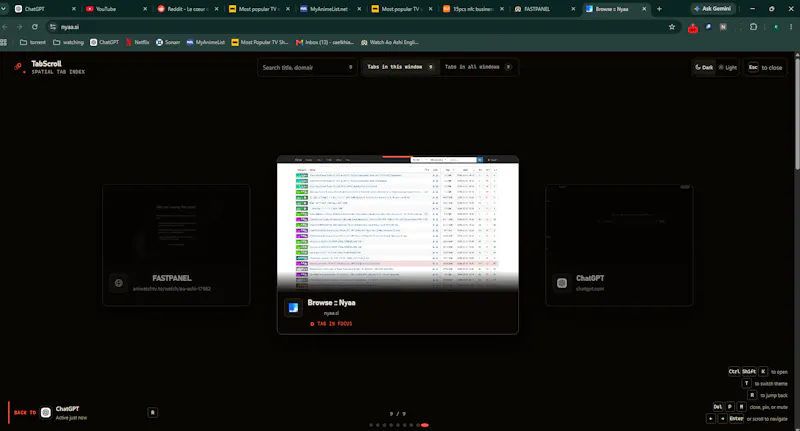Switch to Light theme
The image size is (800, 431).
[728, 67]
